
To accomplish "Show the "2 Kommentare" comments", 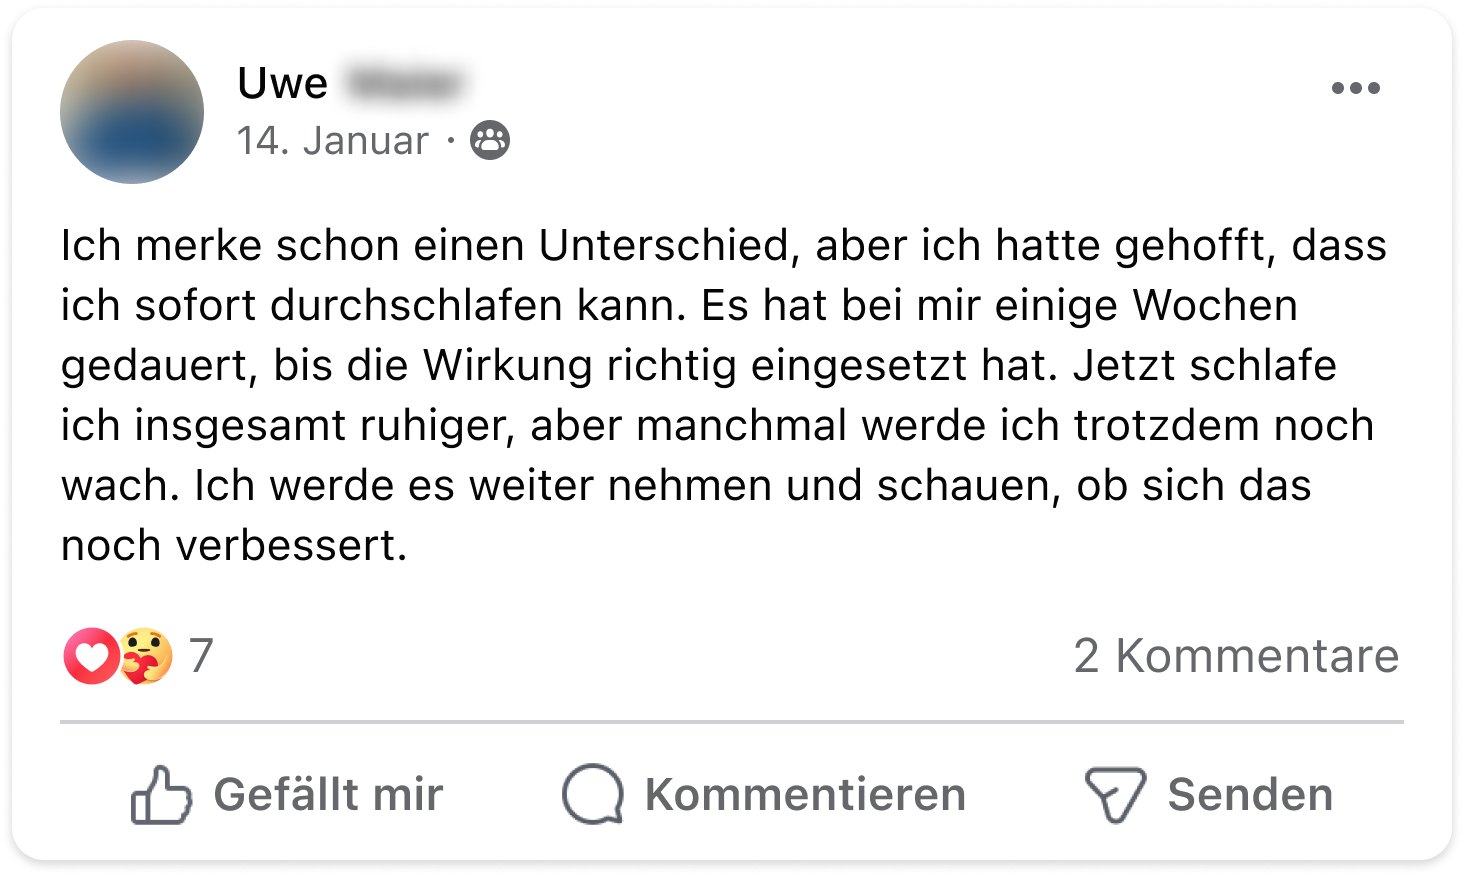I will tap(1236, 656).
